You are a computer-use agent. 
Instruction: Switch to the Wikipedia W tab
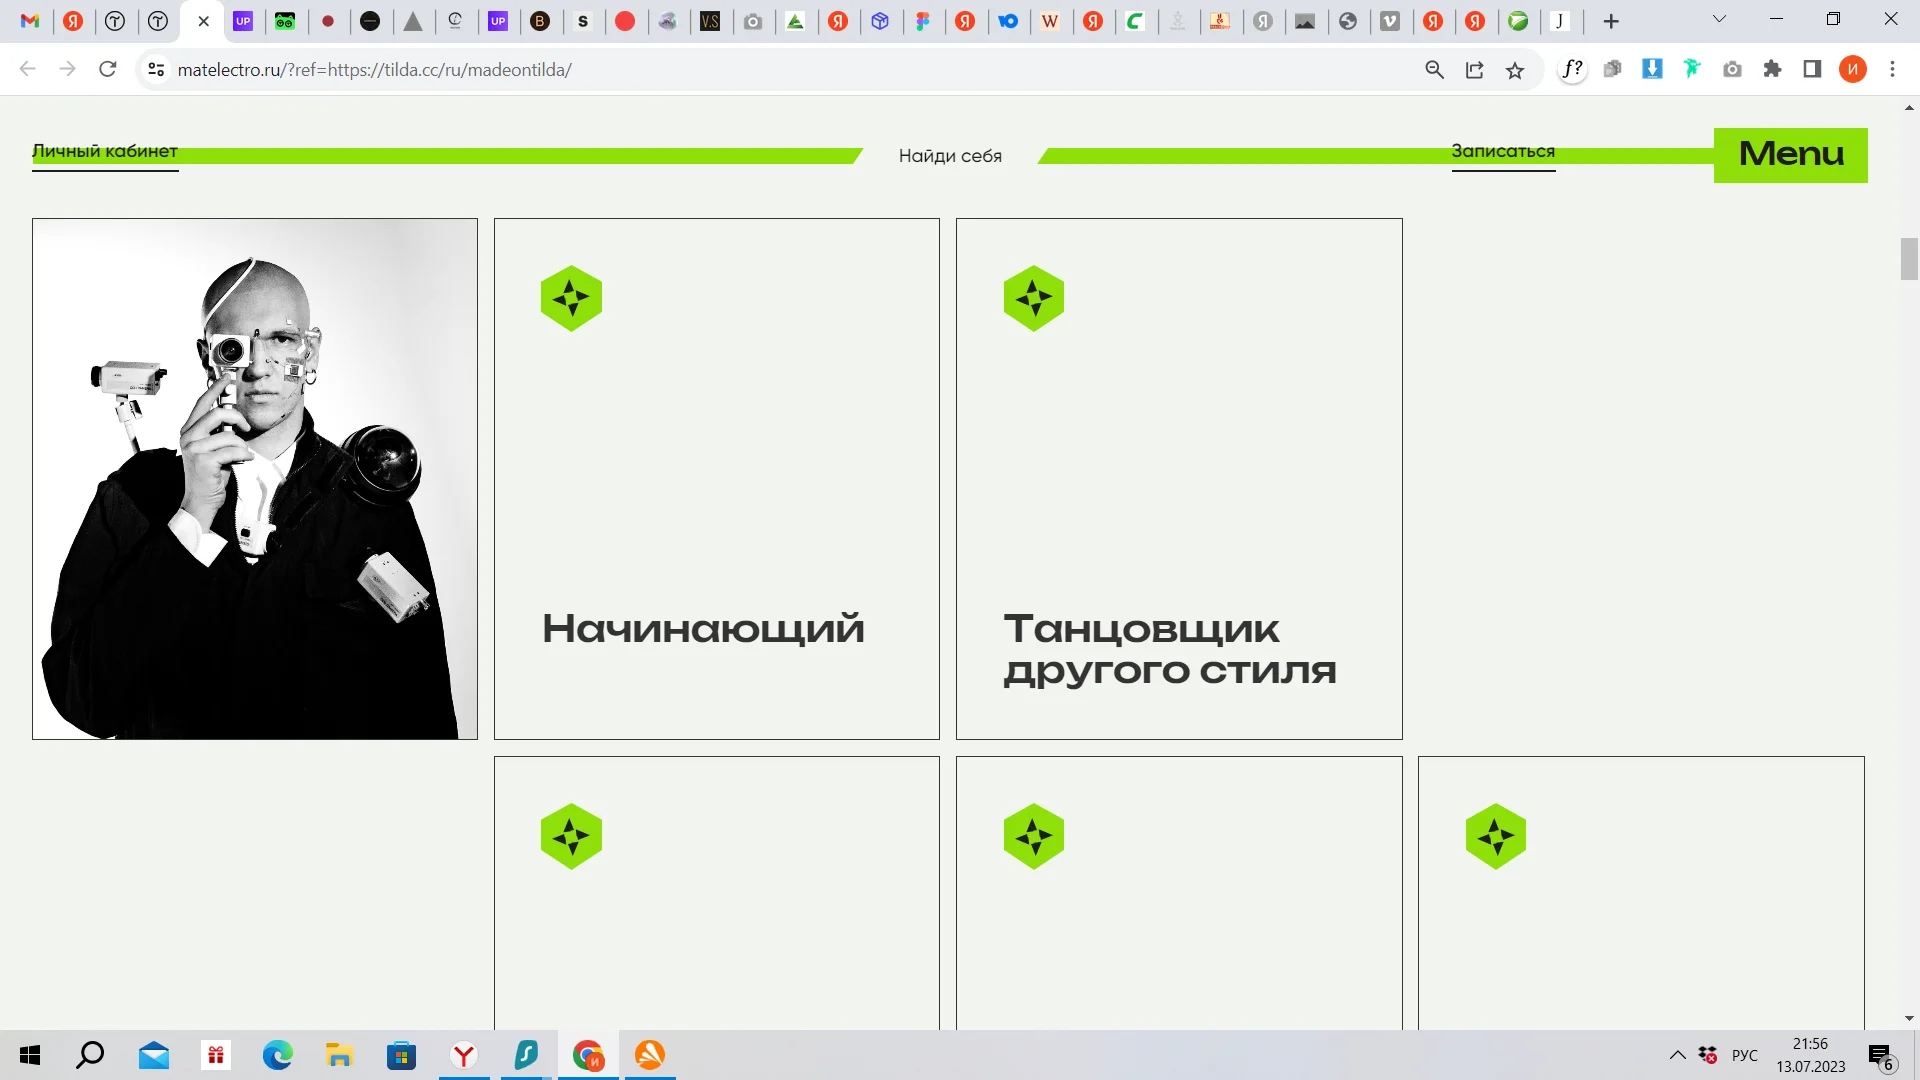coord(1050,21)
